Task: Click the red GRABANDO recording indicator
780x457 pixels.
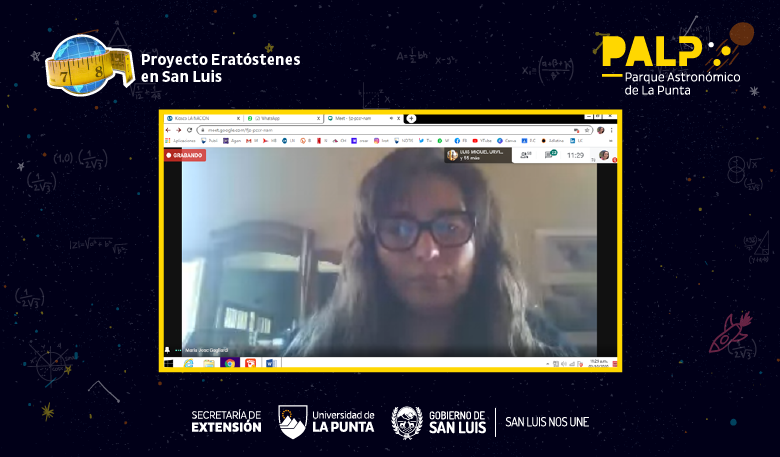Action: coord(185,155)
